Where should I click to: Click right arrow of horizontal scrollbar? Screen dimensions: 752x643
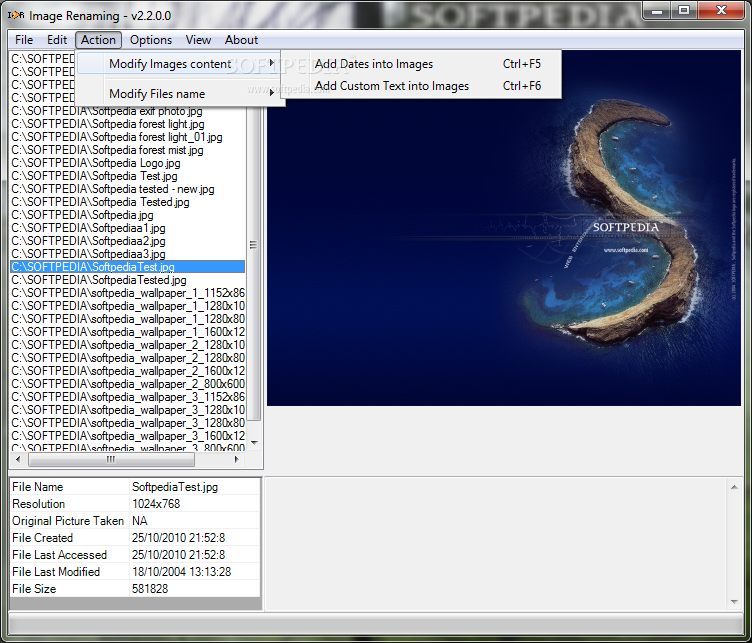[x=236, y=459]
